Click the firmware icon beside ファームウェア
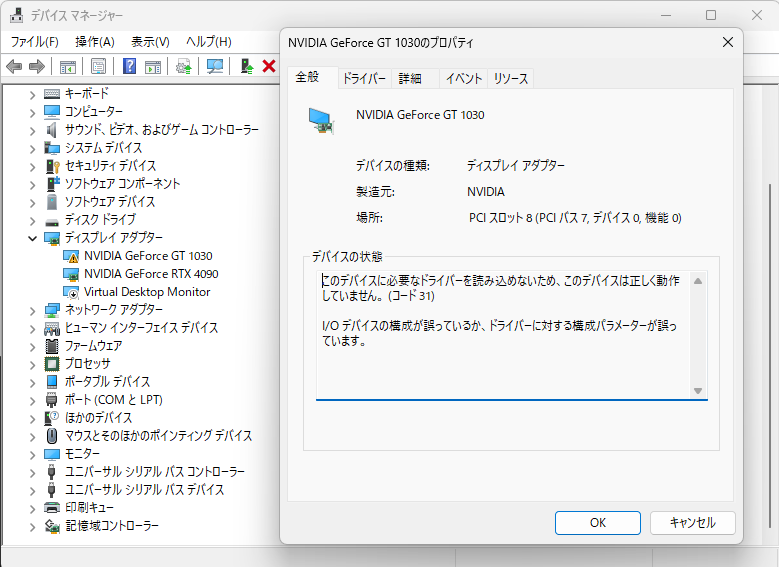Viewport: 779px width, 567px height. [52, 346]
